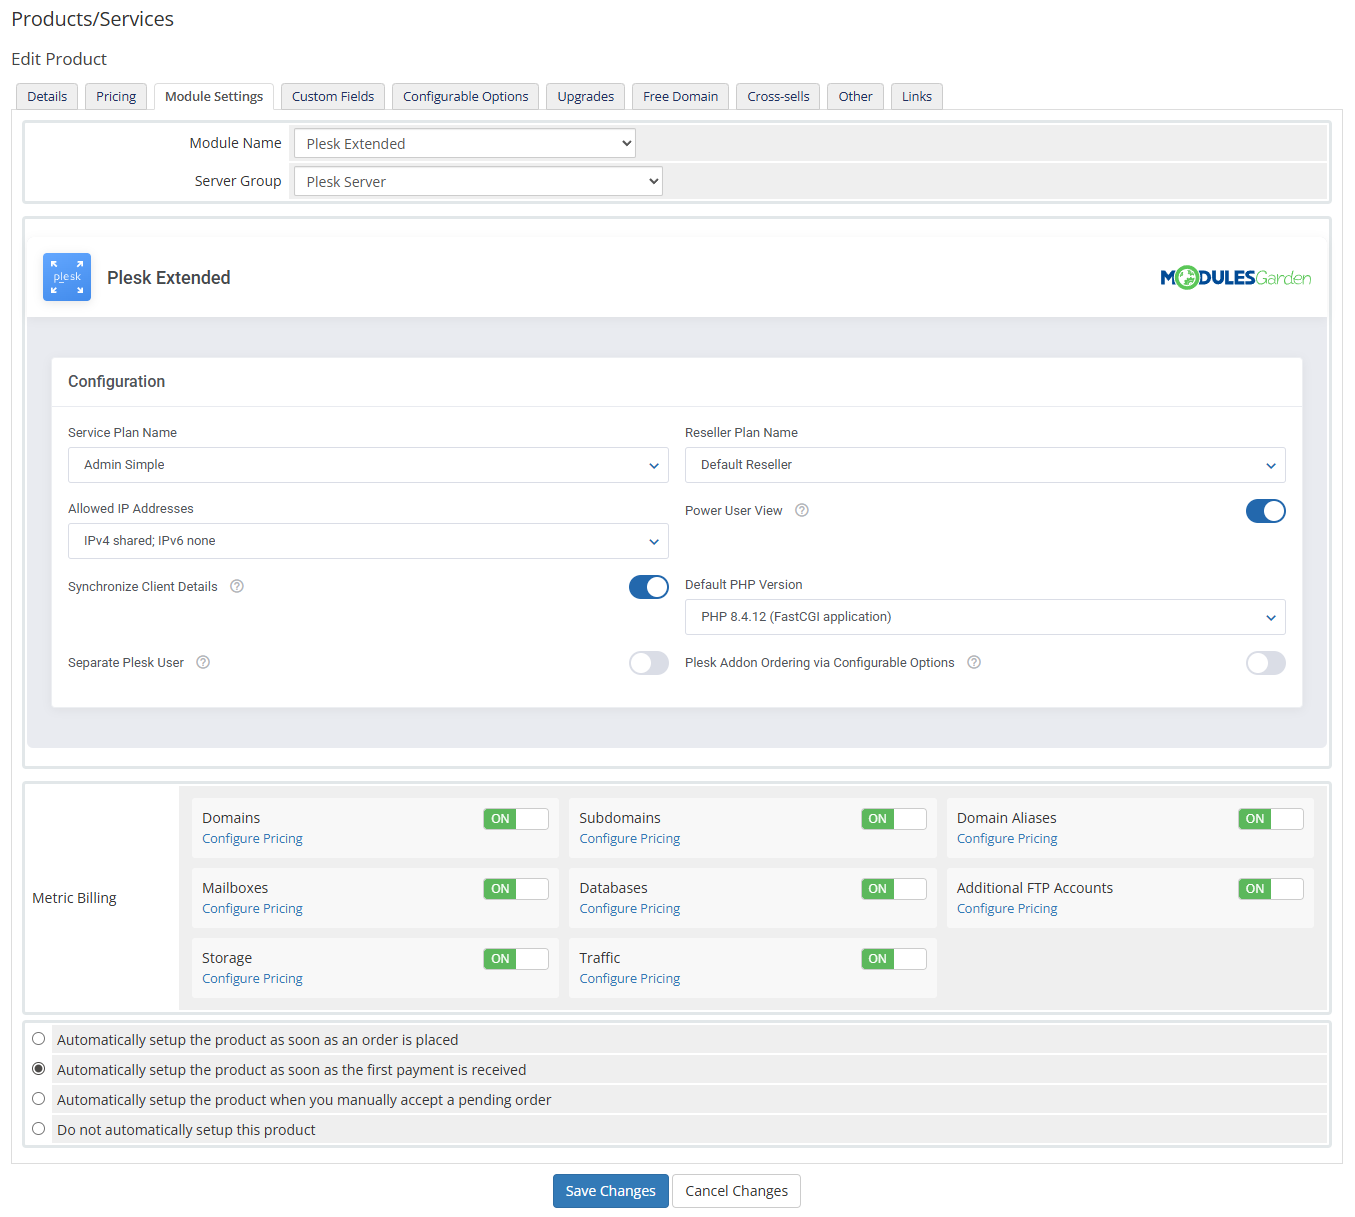Viewport: 1355px width, 1217px height.
Task: Enable the Separate Plesk User switch
Action: [648, 663]
